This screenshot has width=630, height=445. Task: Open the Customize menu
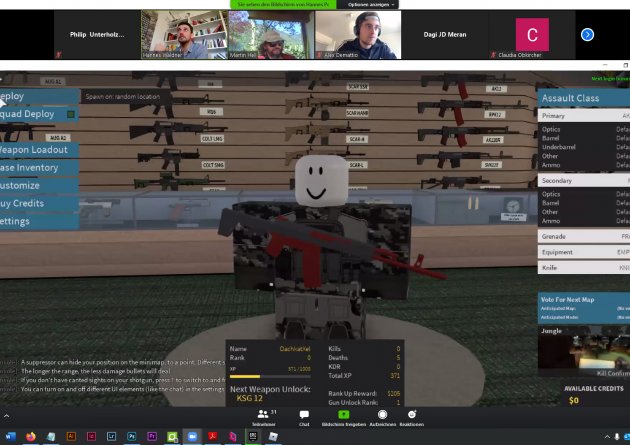[x=39, y=186]
